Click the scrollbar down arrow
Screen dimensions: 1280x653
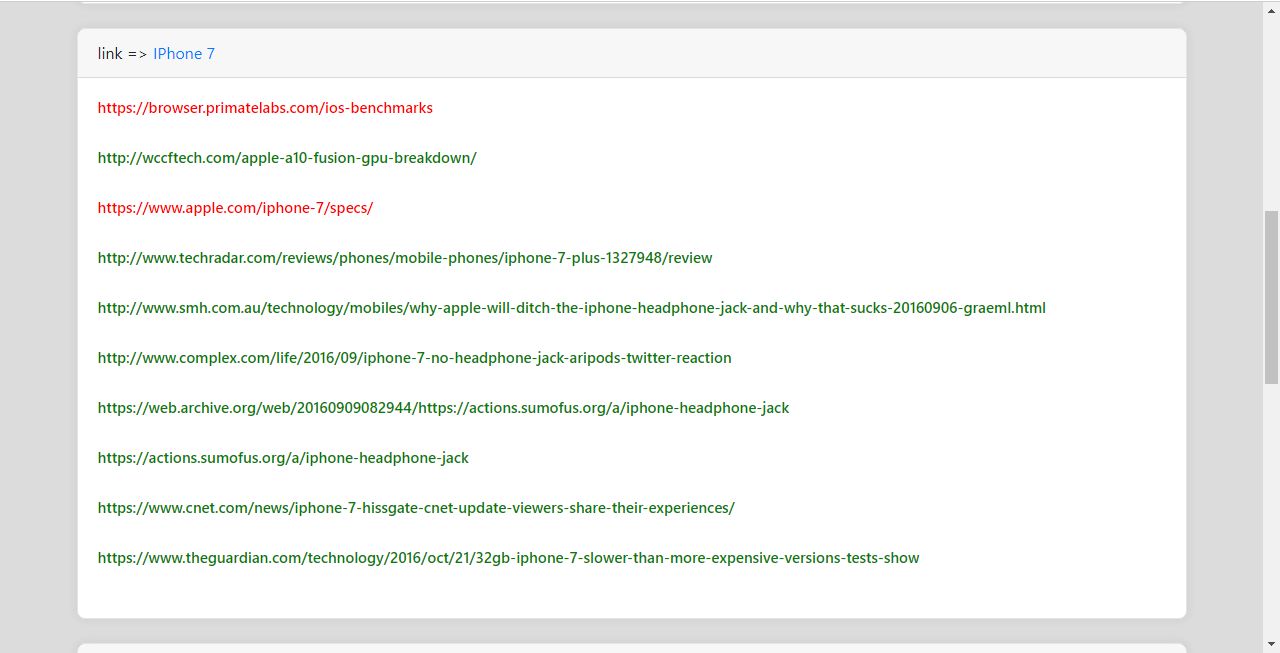tap(1271, 645)
